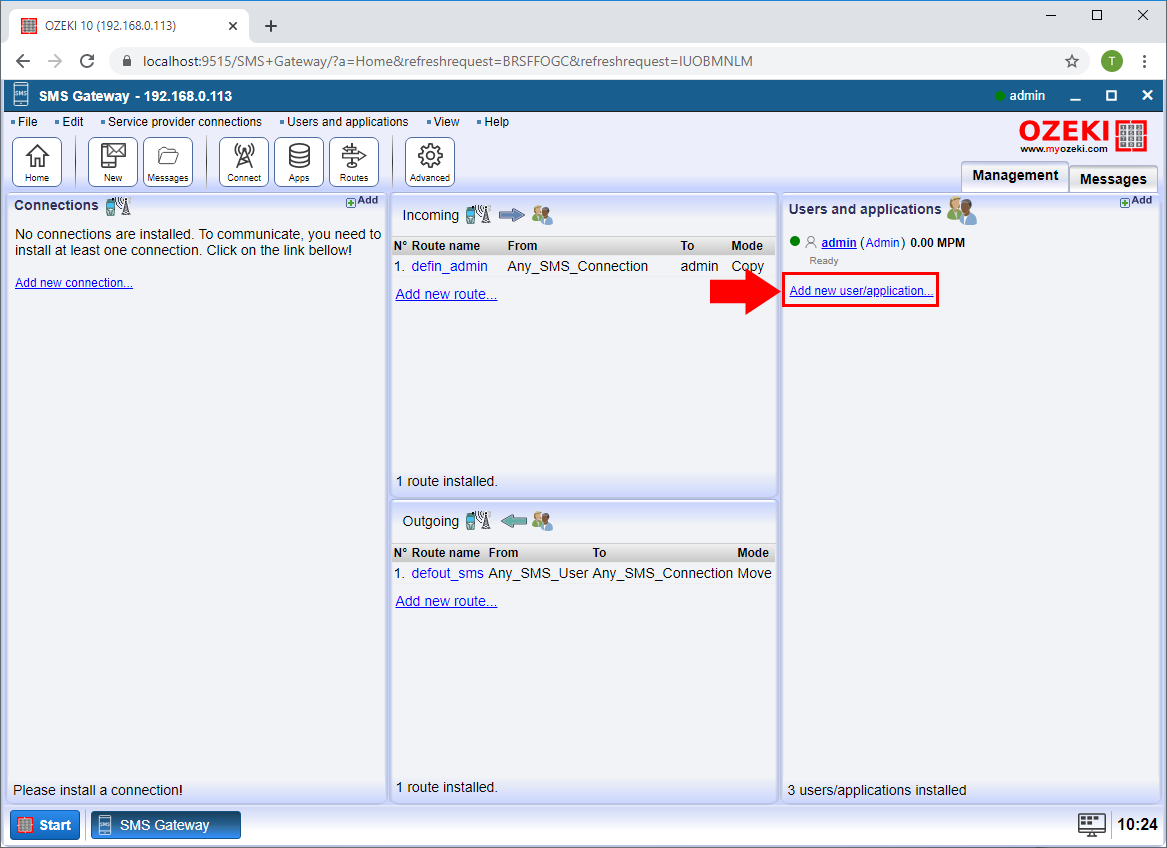Click the Please install a connection status
This screenshot has height=848, width=1167.
point(97,790)
